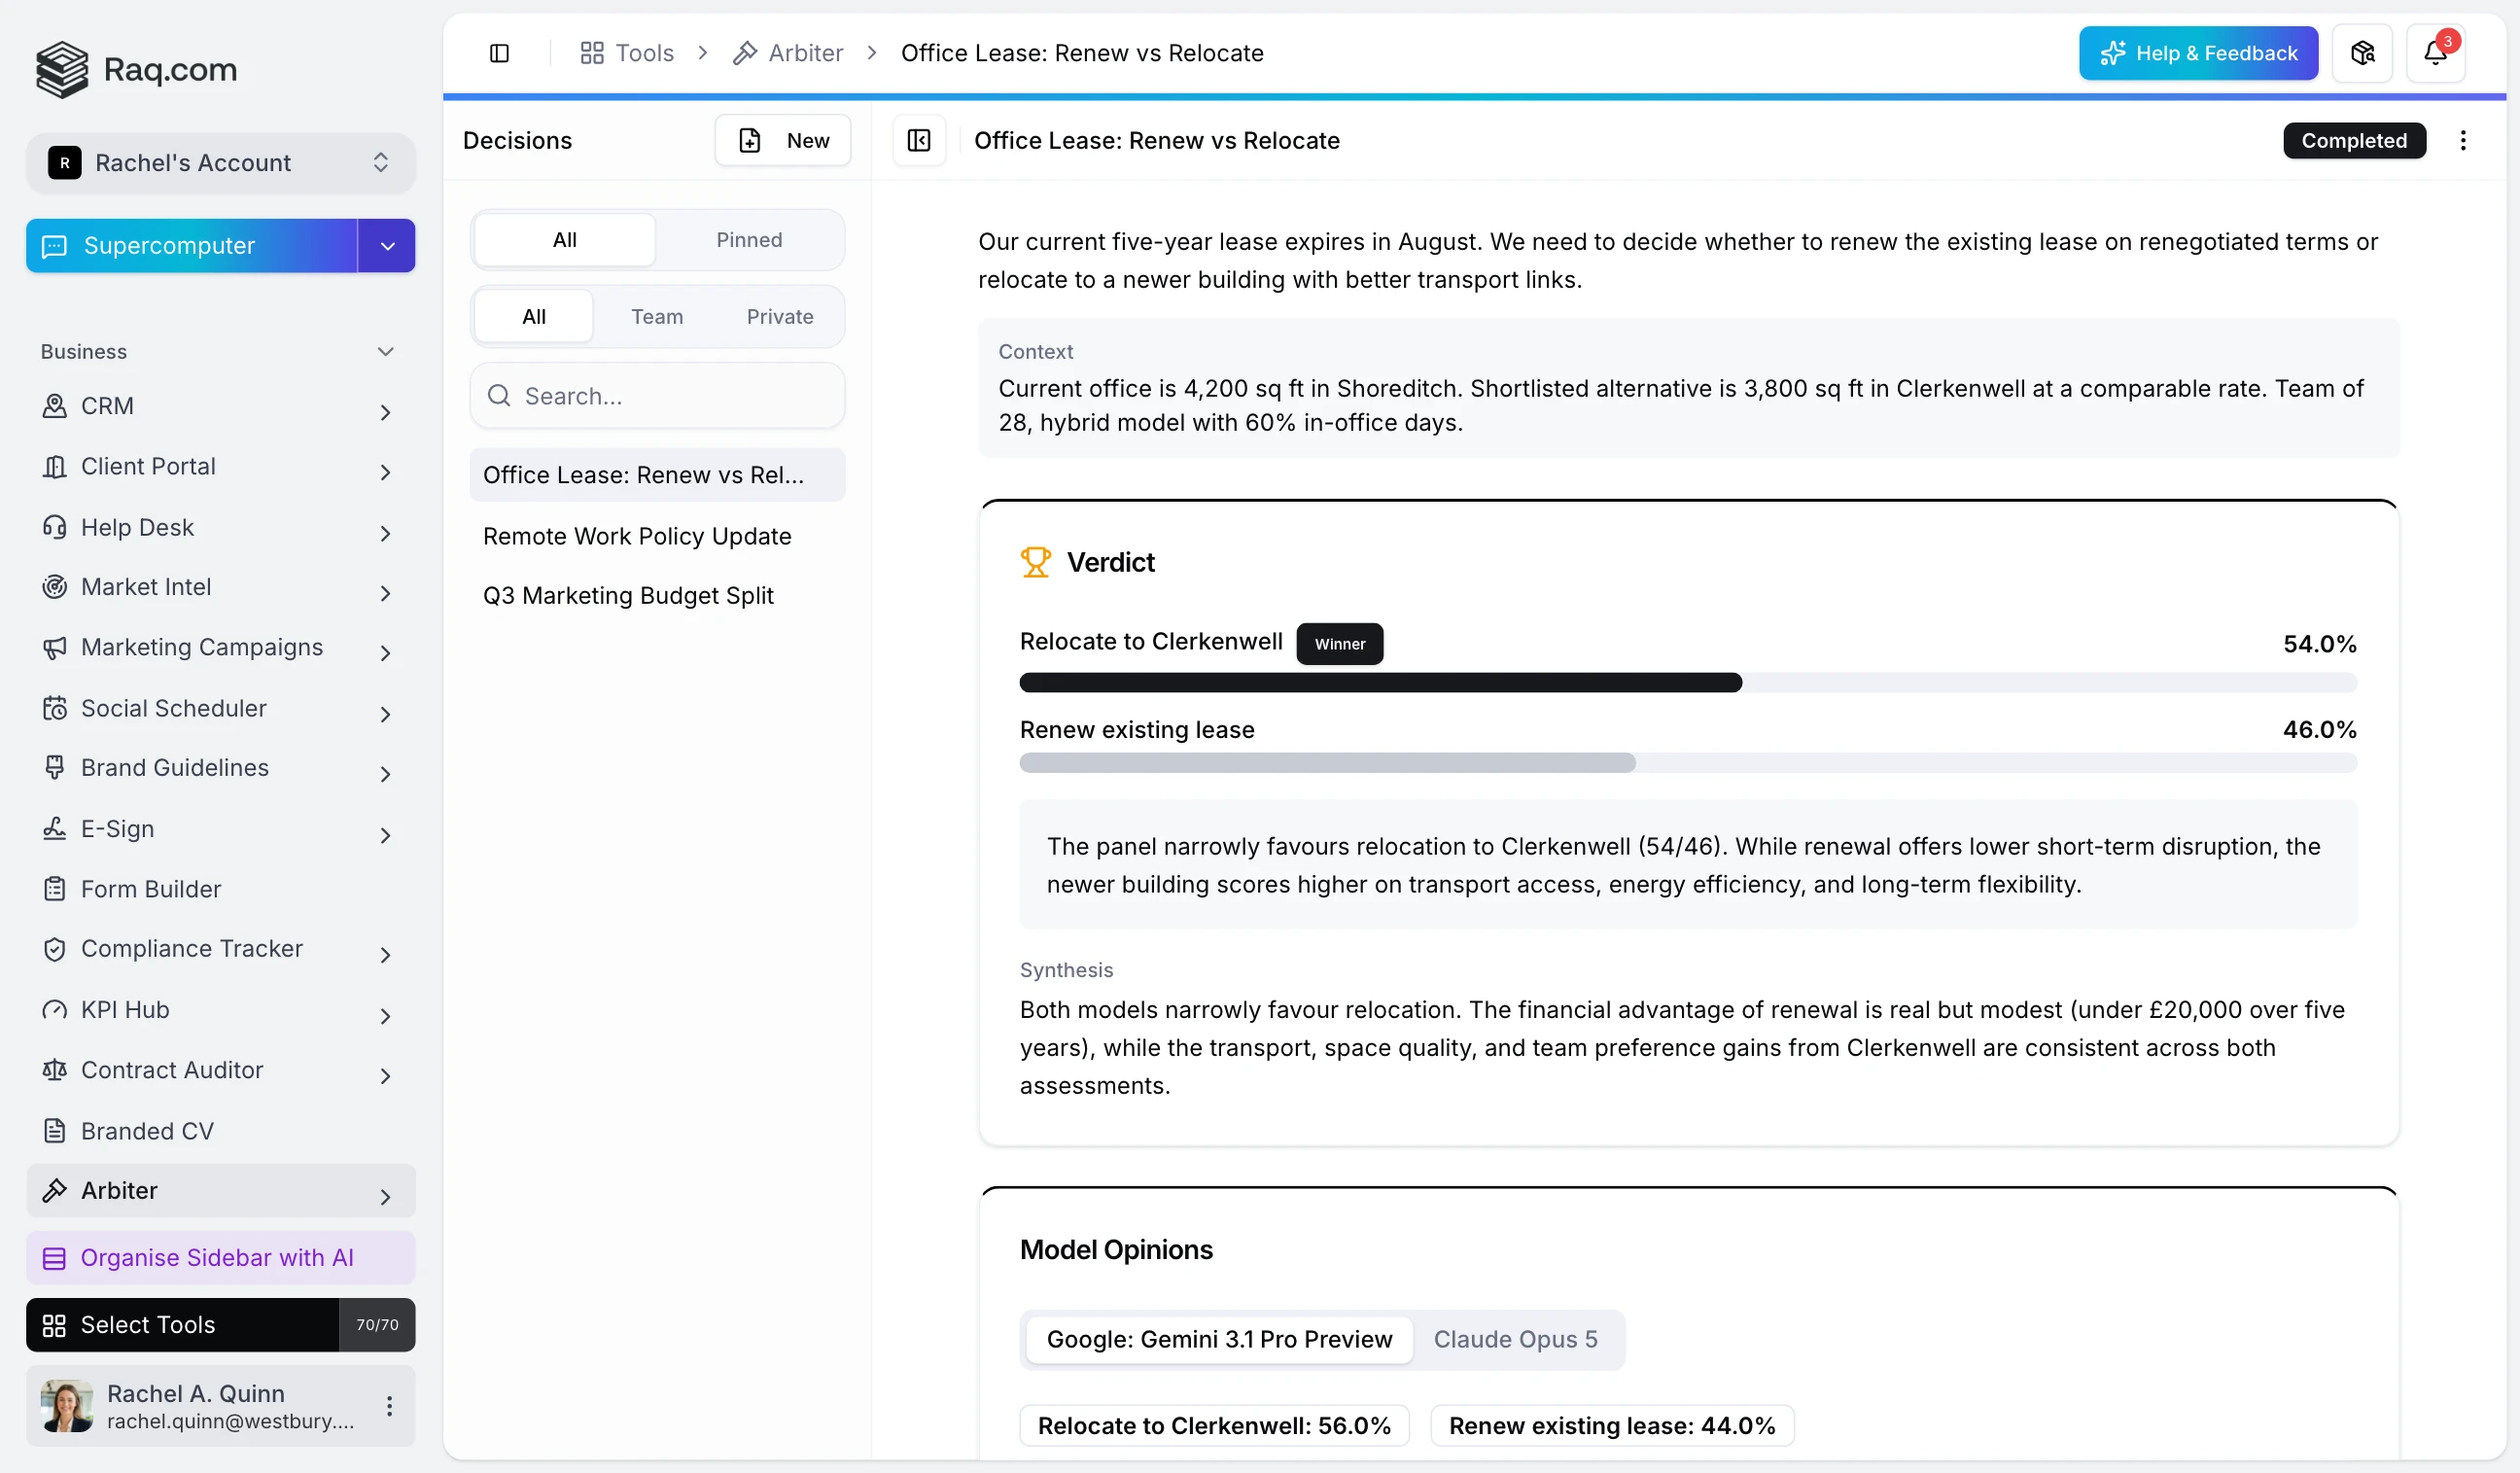Focus the decisions Search field

[657, 396]
